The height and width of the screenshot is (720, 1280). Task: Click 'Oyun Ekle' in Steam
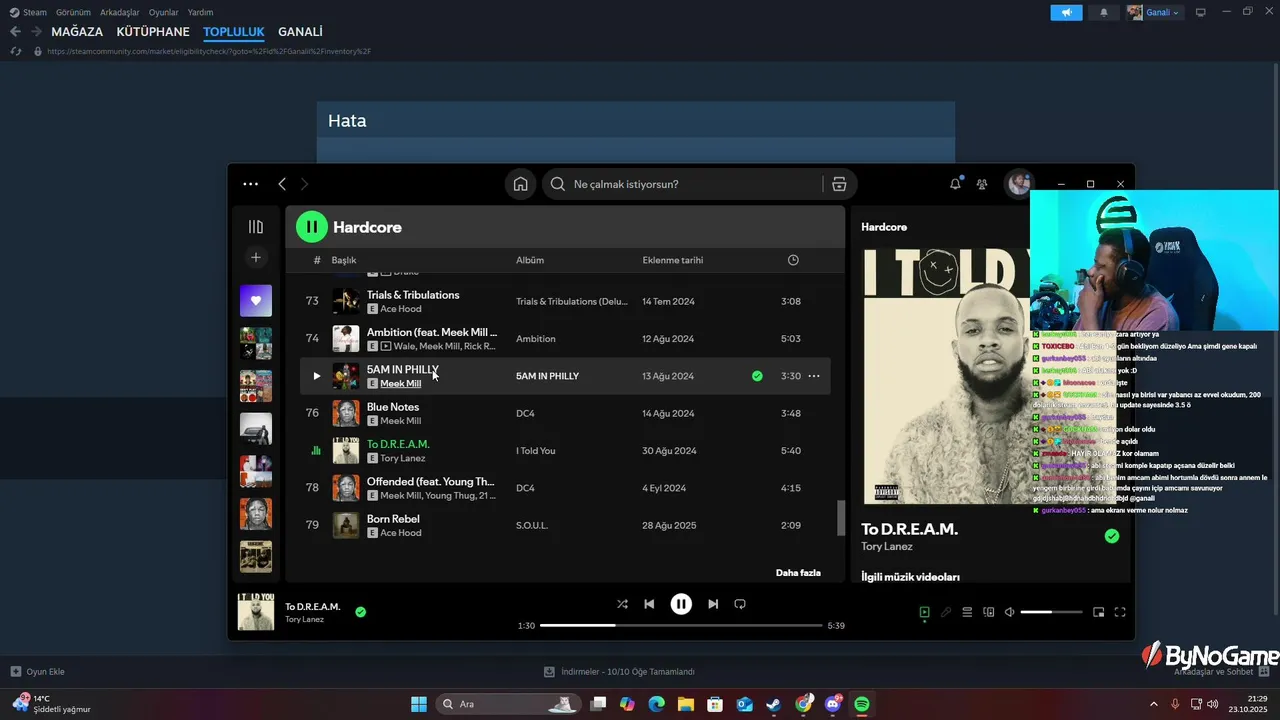(x=38, y=672)
